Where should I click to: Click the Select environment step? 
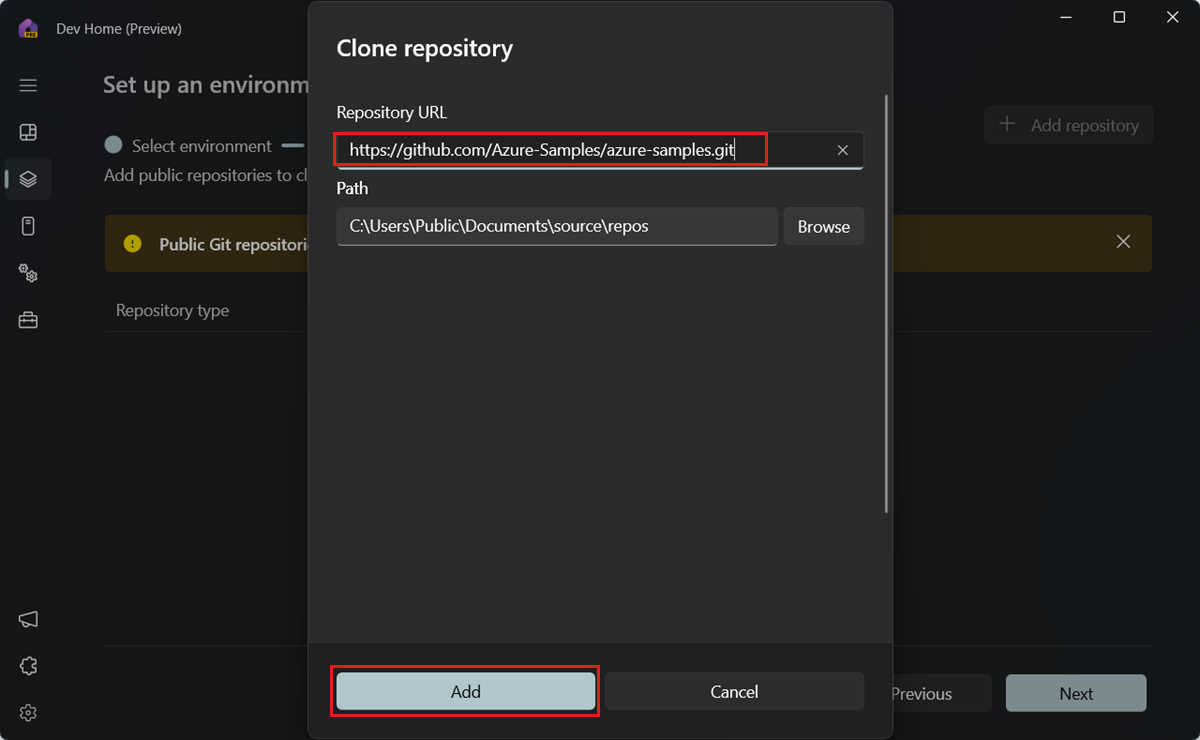(189, 146)
